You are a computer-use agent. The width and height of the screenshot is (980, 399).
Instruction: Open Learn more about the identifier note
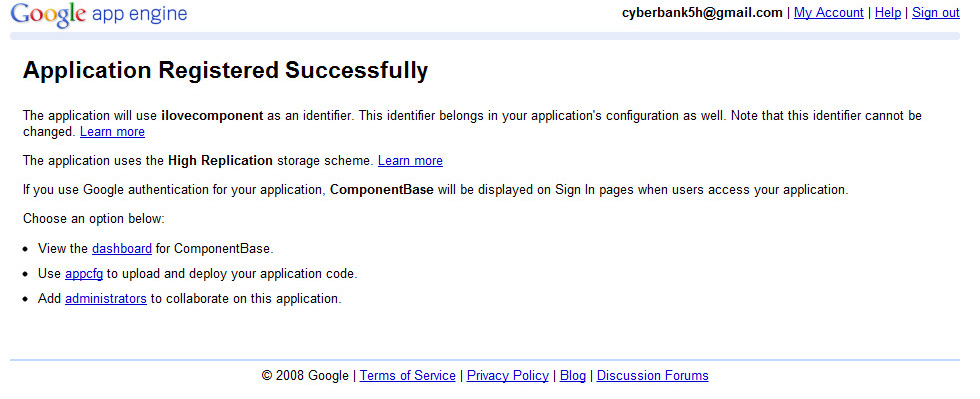(112, 132)
